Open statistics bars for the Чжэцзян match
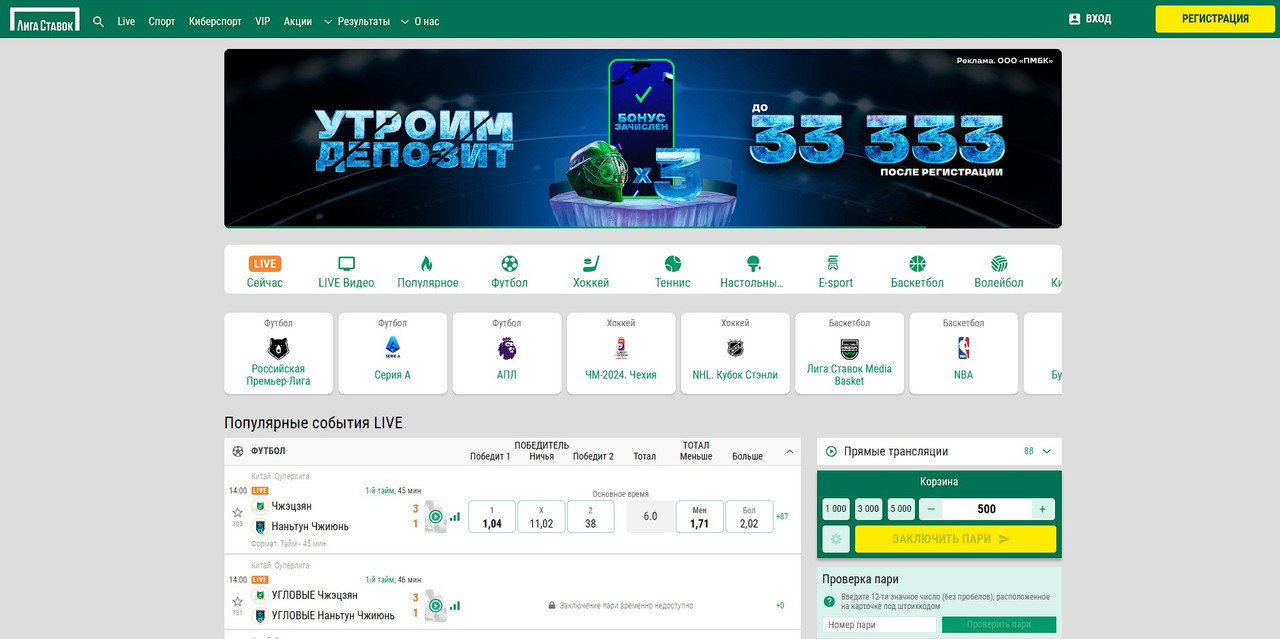 click(455, 517)
